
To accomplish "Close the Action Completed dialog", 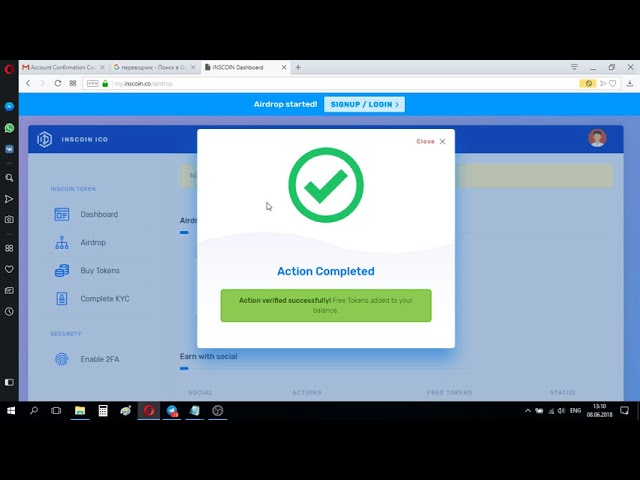I will click(431, 141).
